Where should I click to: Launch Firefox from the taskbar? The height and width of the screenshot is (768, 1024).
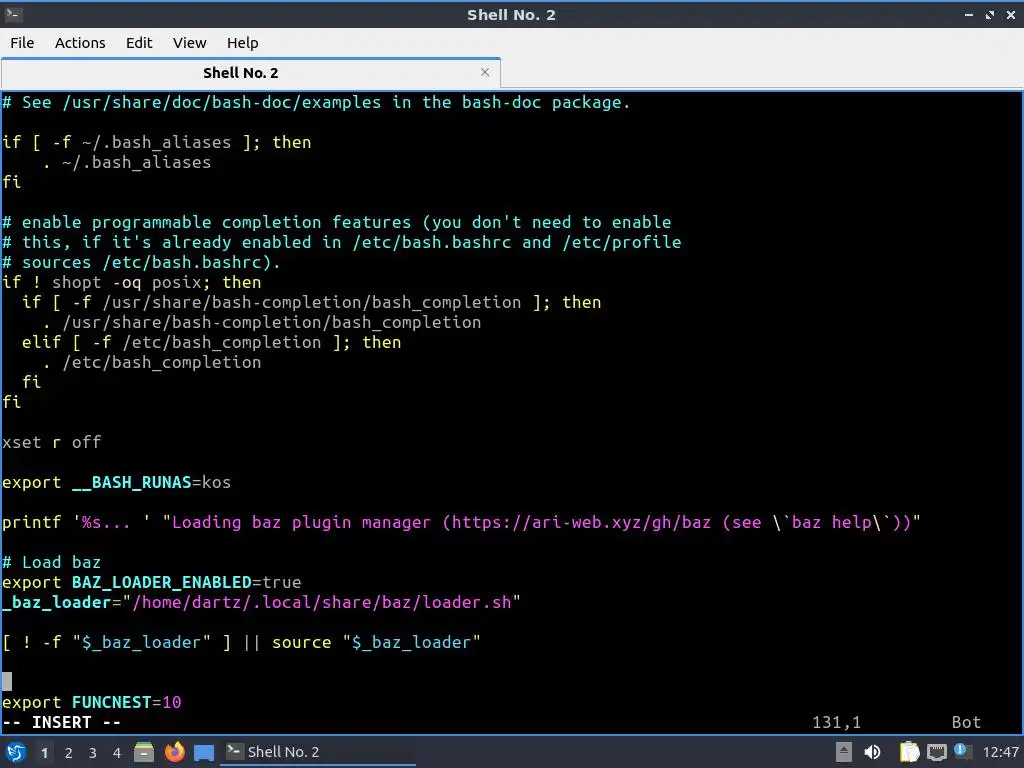coord(174,752)
